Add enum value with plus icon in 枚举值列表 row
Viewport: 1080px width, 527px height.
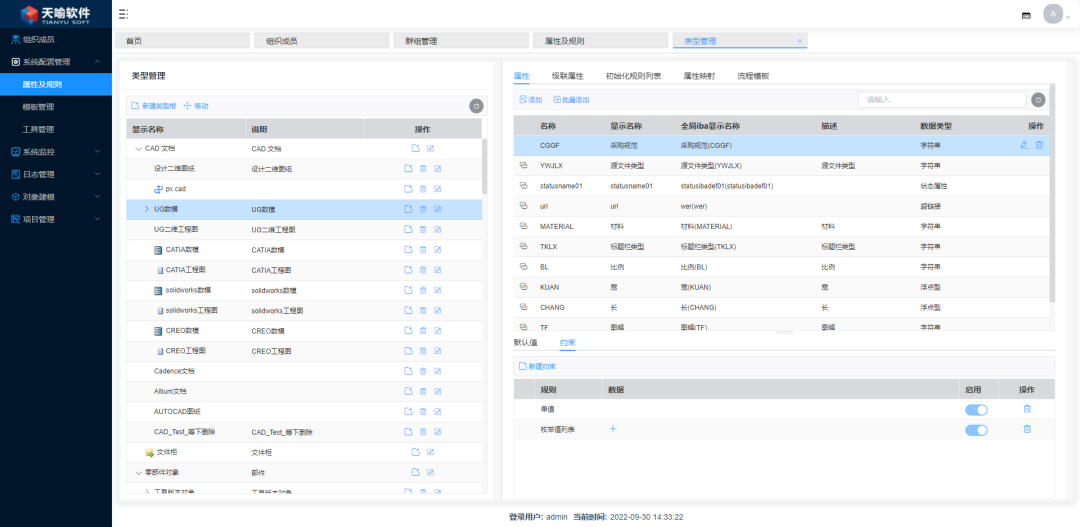(613, 429)
